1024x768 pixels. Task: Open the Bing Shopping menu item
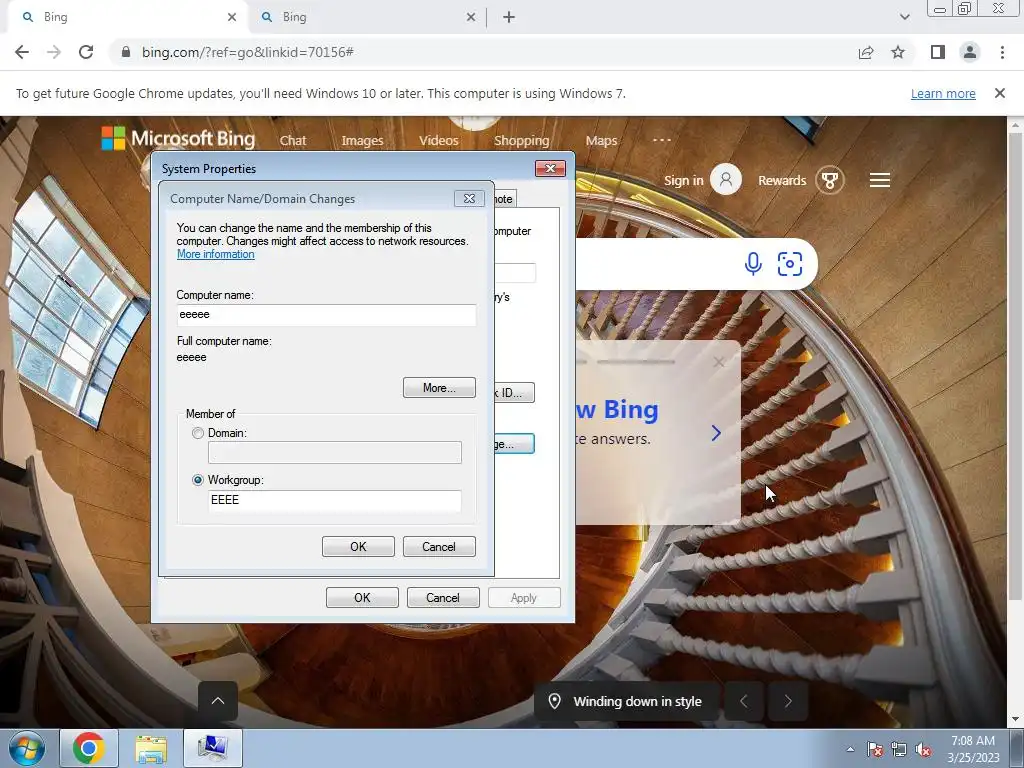coord(521,140)
